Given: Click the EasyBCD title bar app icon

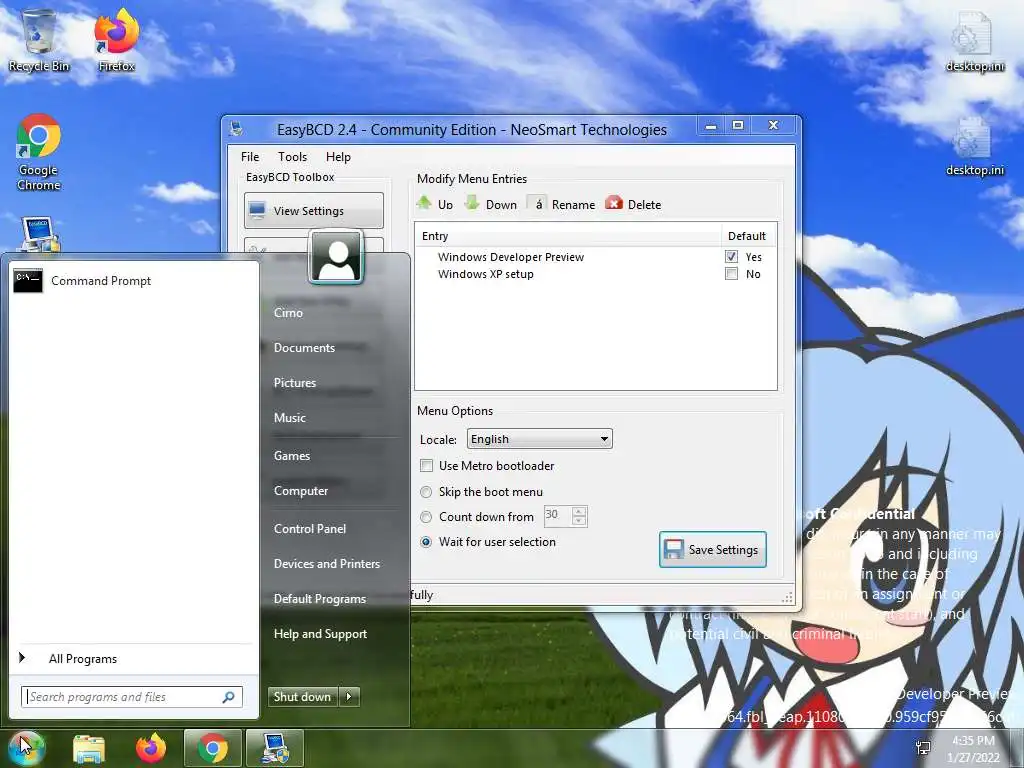Looking at the screenshot, I should [x=236, y=129].
